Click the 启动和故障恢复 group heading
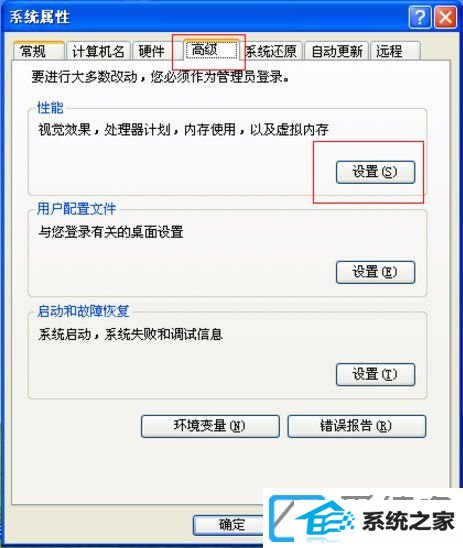This screenshot has width=463, height=548. pos(83,311)
